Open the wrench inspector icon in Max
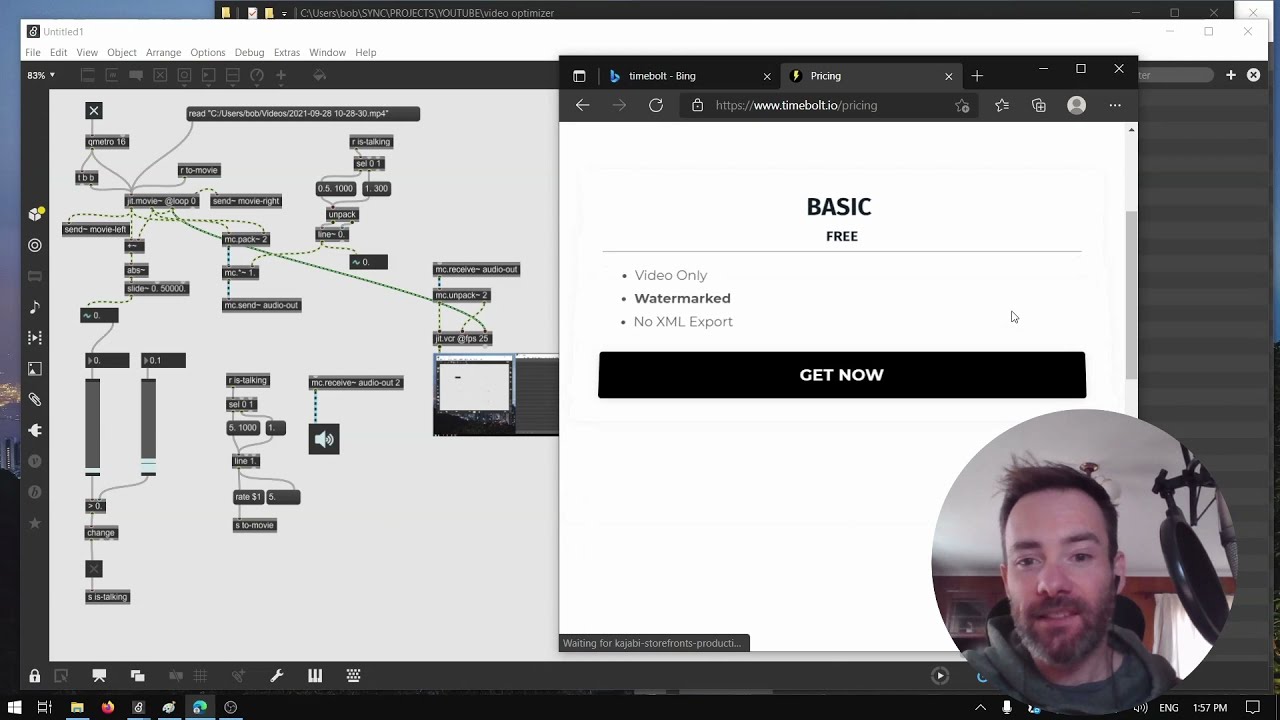The image size is (1280, 720). coord(277,676)
